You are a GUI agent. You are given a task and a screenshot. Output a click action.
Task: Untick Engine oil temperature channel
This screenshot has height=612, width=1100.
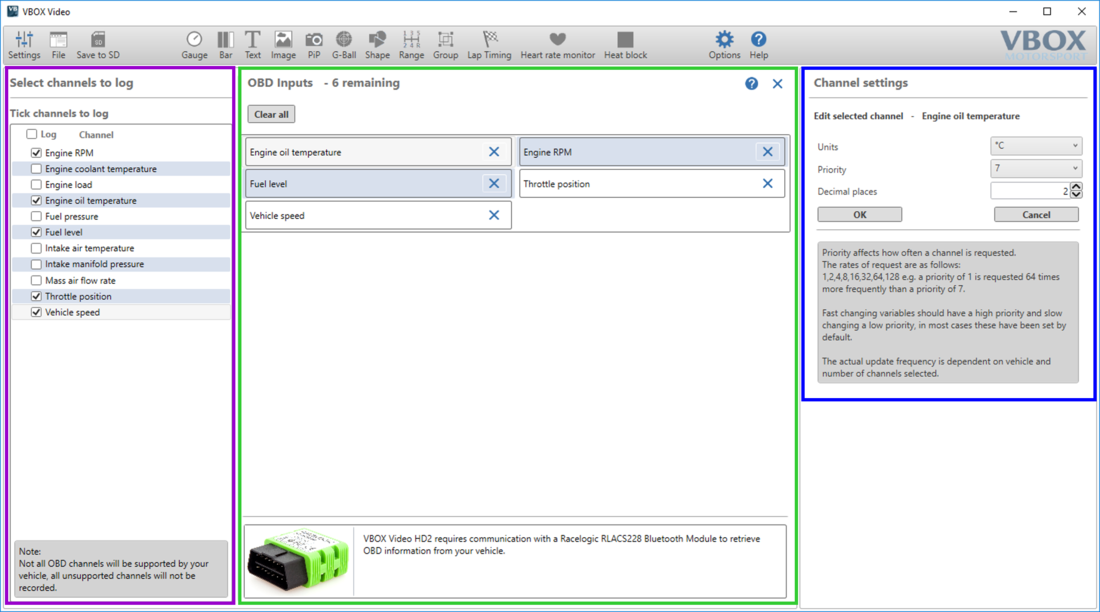click(36, 200)
